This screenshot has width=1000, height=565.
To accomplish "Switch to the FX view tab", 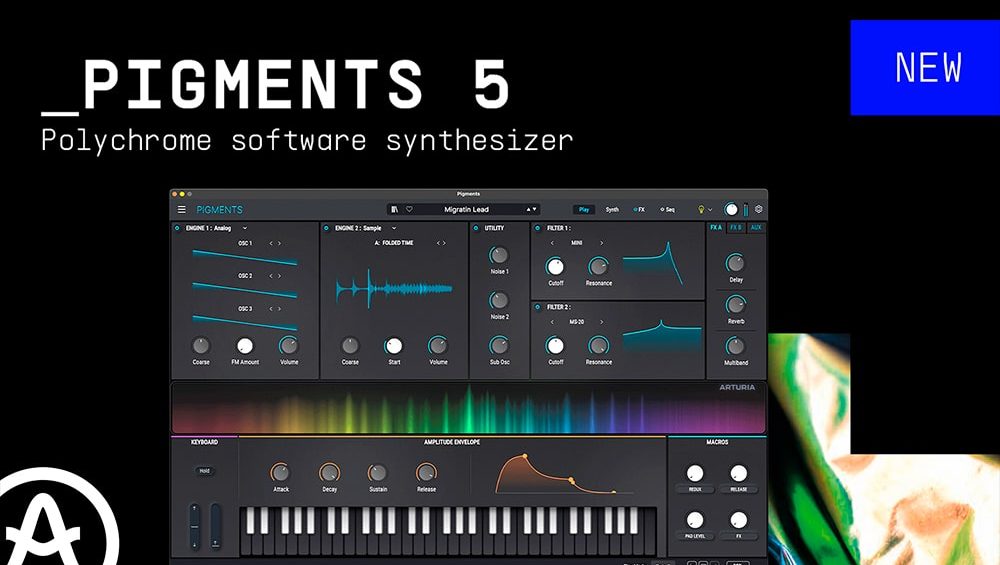I will click(x=639, y=209).
